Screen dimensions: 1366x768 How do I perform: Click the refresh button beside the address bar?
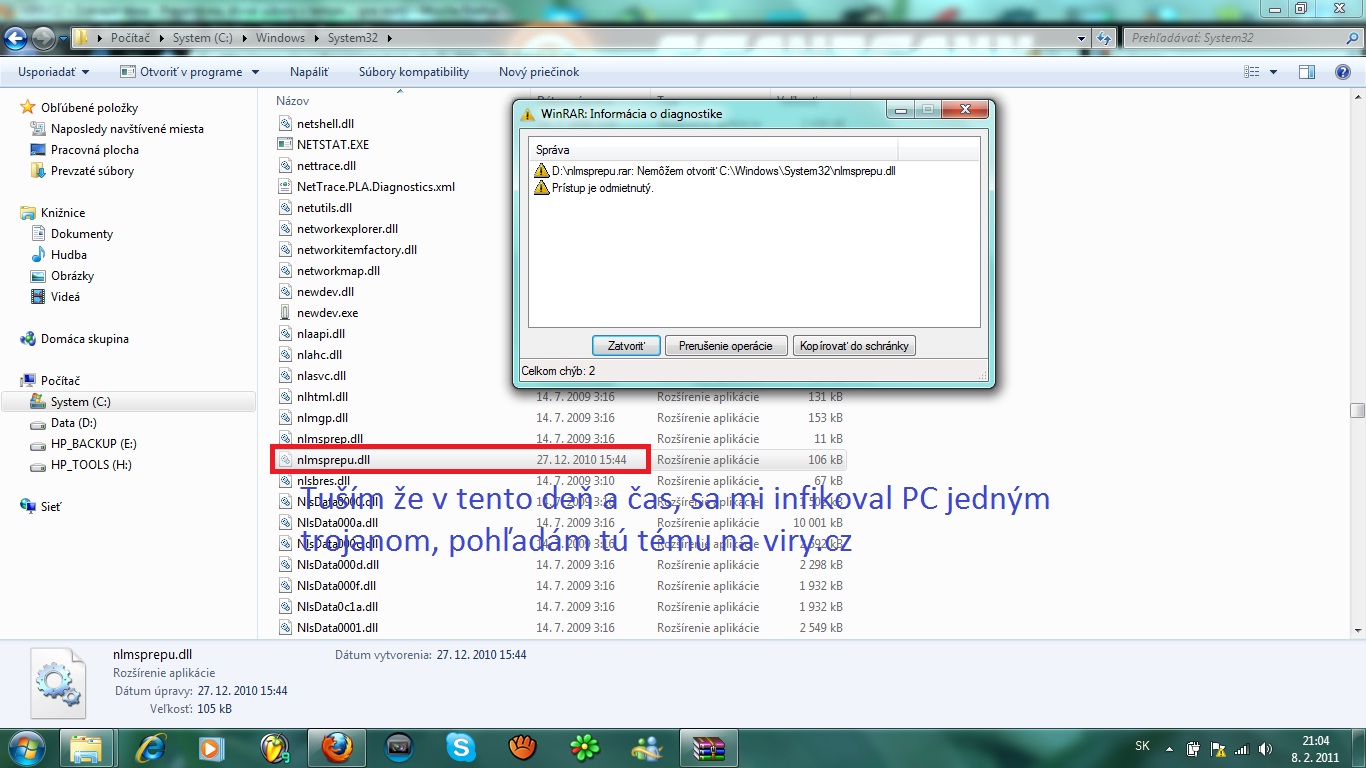(1104, 38)
